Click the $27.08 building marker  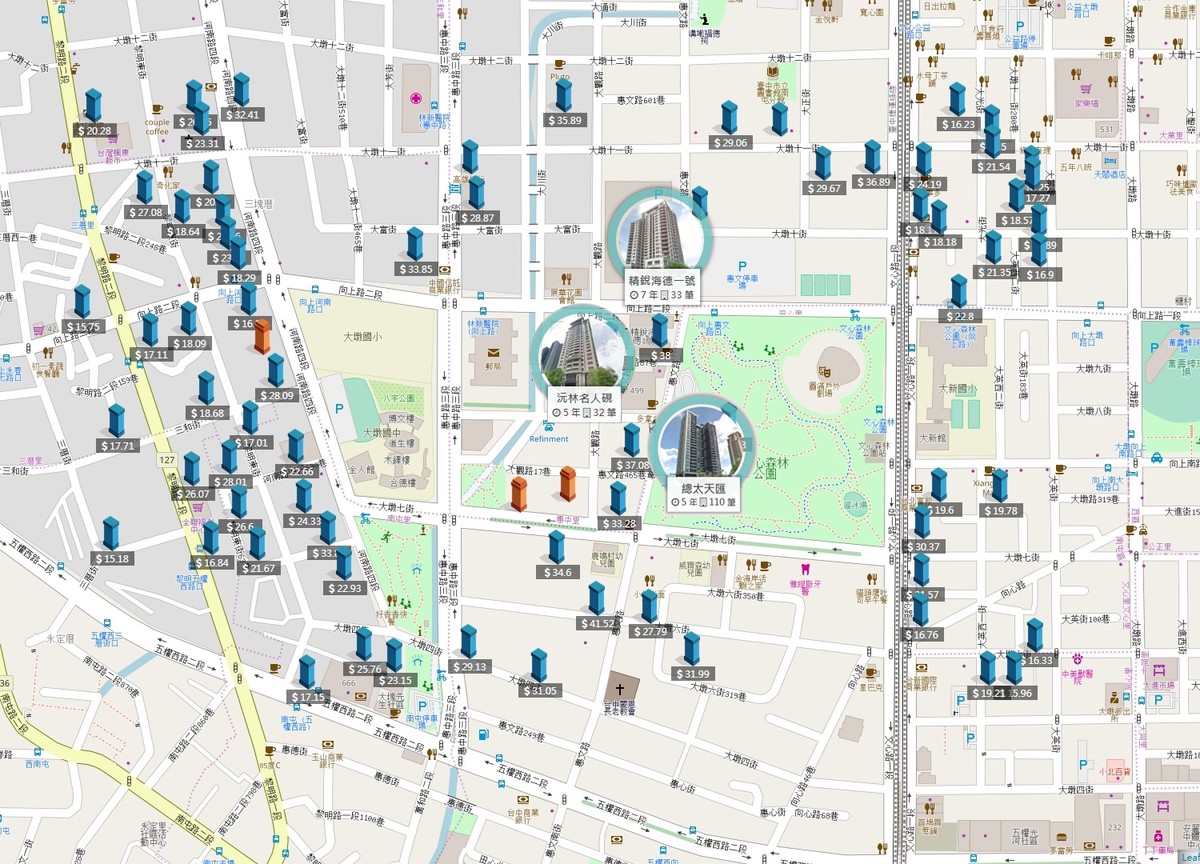(x=145, y=188)
